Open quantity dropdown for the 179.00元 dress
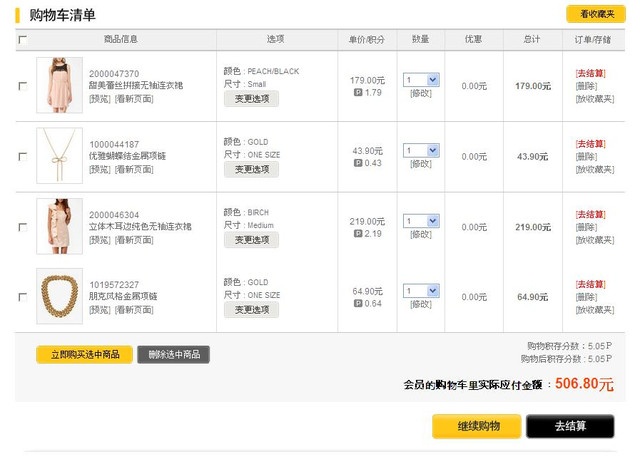640x469 pixels. tap(421, 80)
